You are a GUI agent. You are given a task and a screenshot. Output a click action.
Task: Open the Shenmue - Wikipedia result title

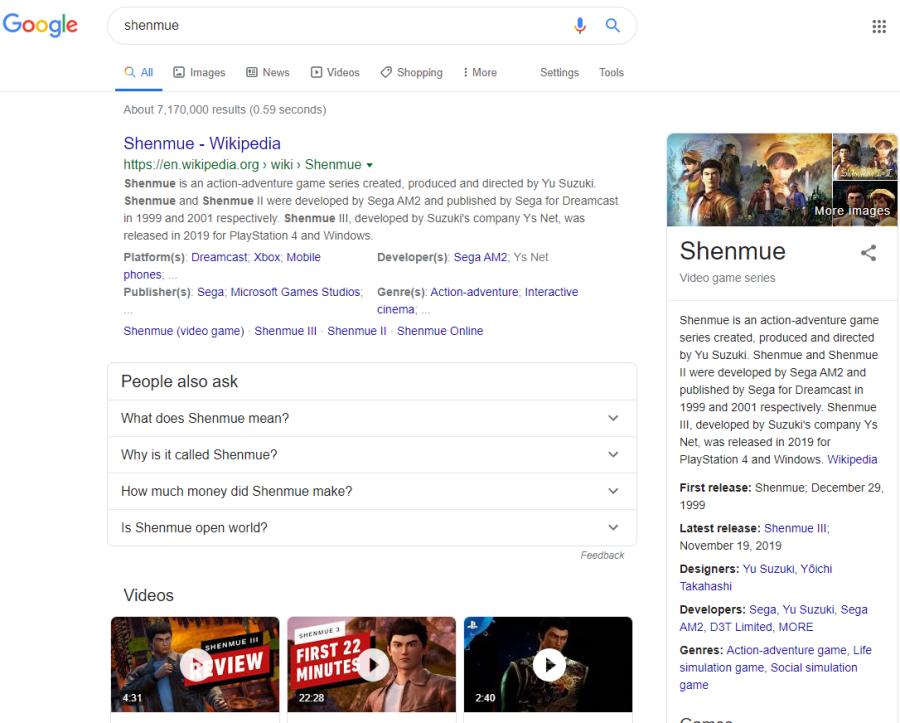(202, 143)
